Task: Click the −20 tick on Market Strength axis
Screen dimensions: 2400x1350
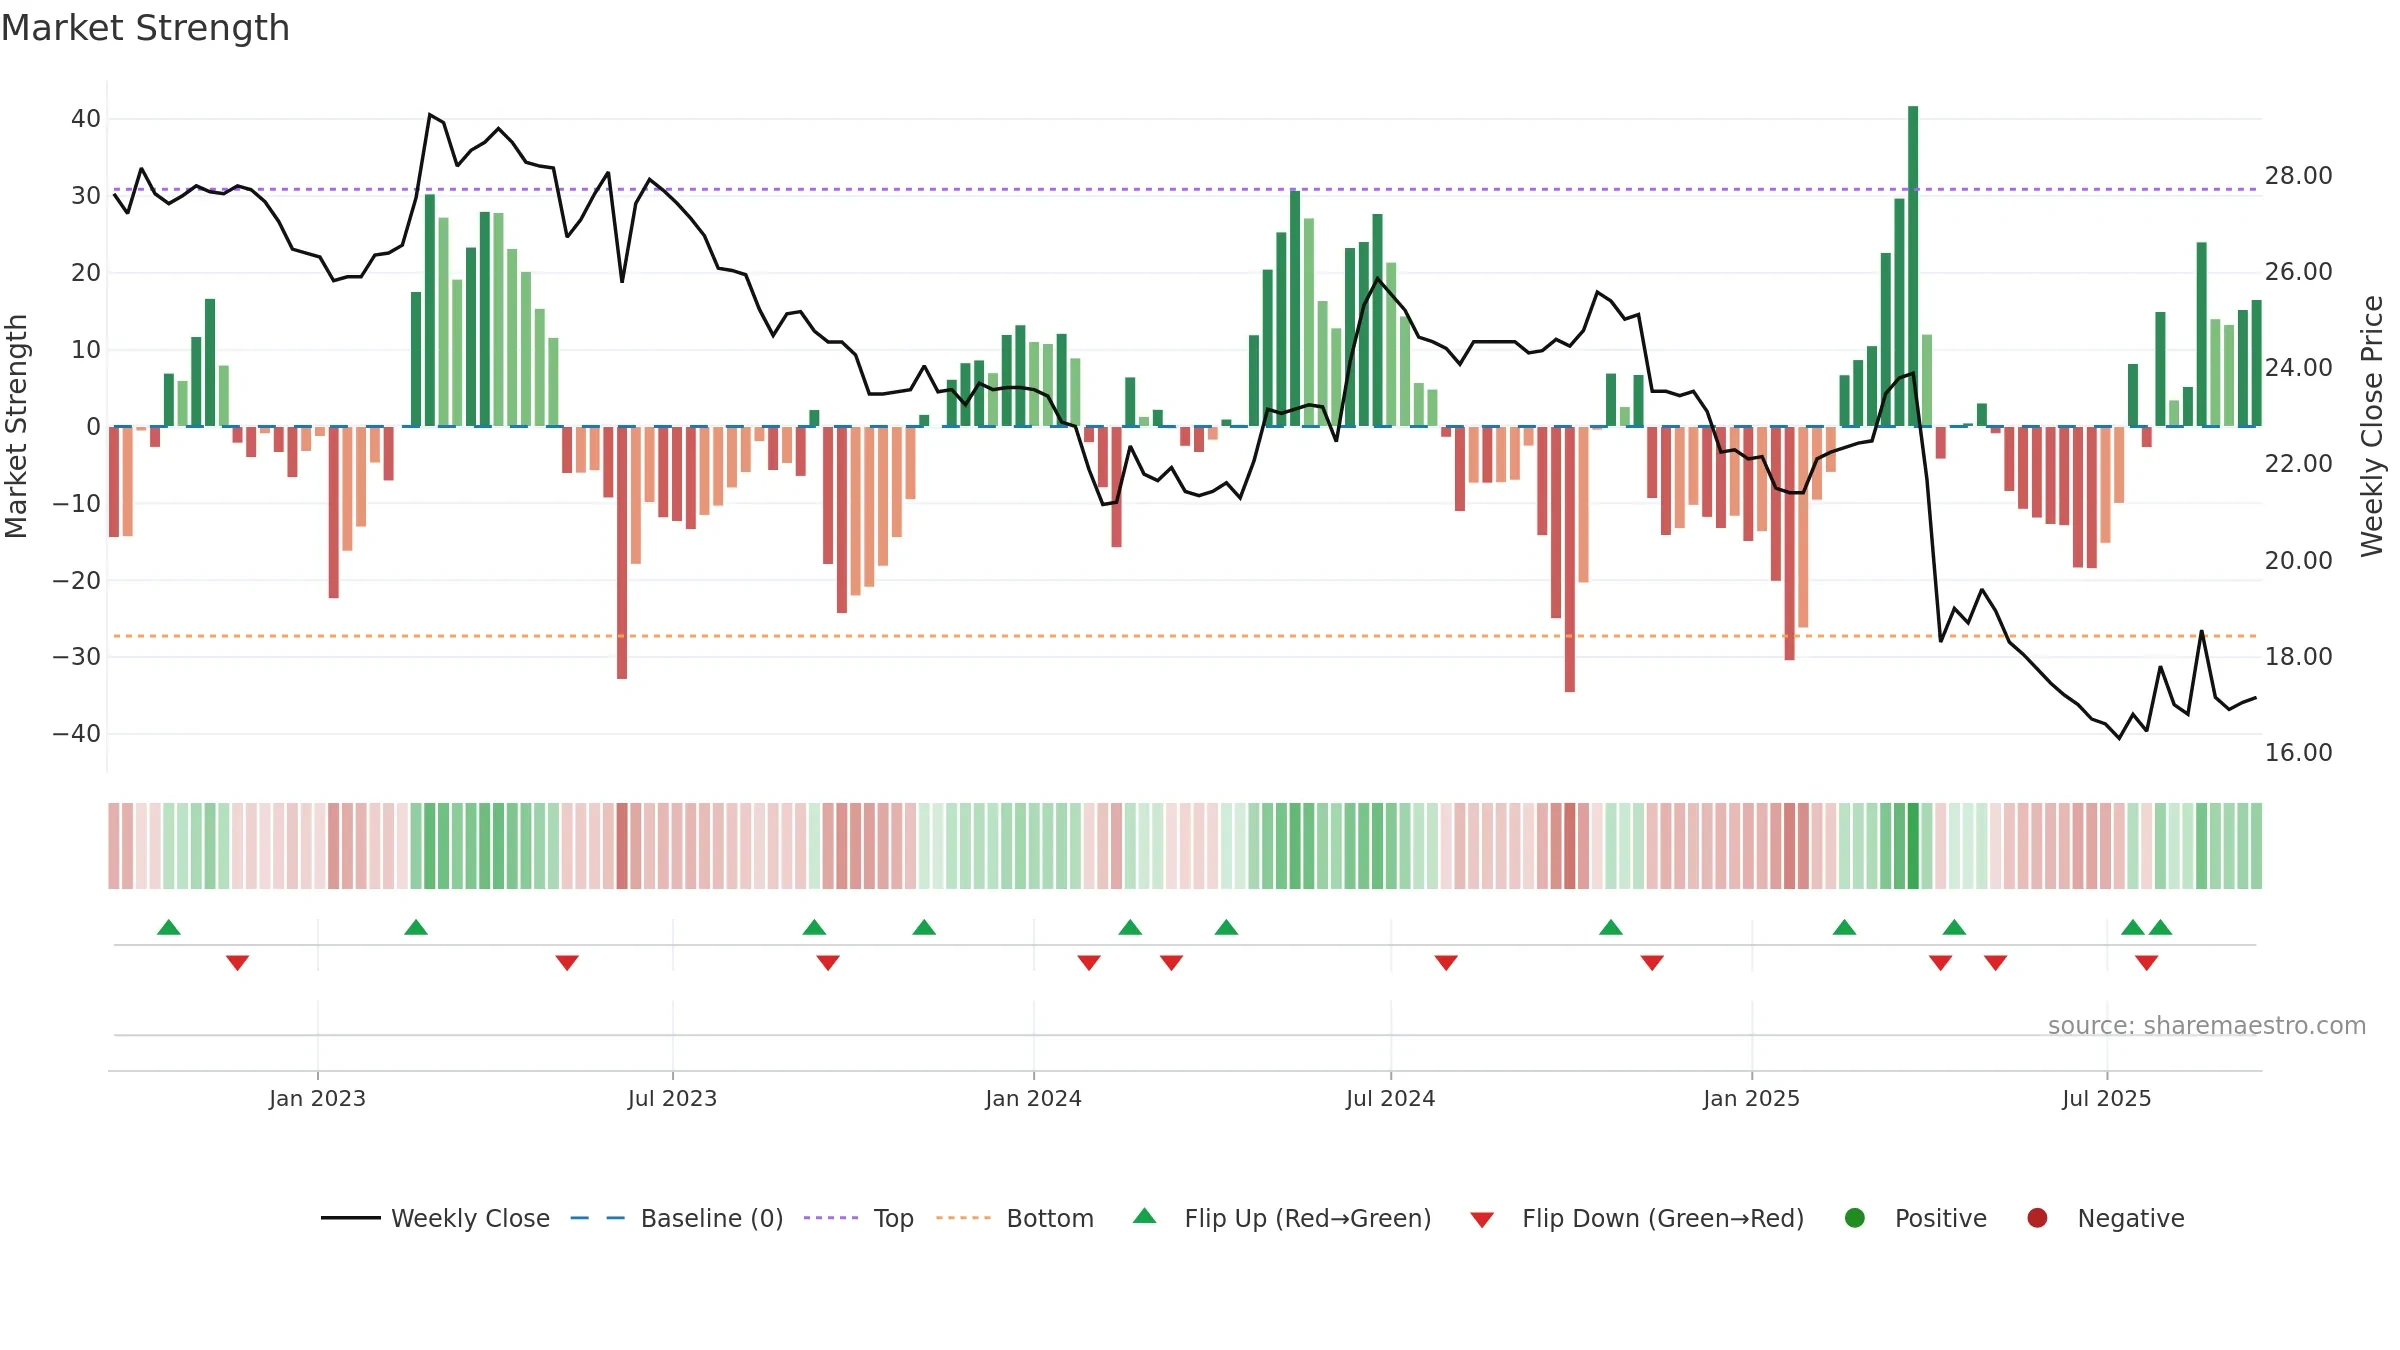Action: point(77,581)
